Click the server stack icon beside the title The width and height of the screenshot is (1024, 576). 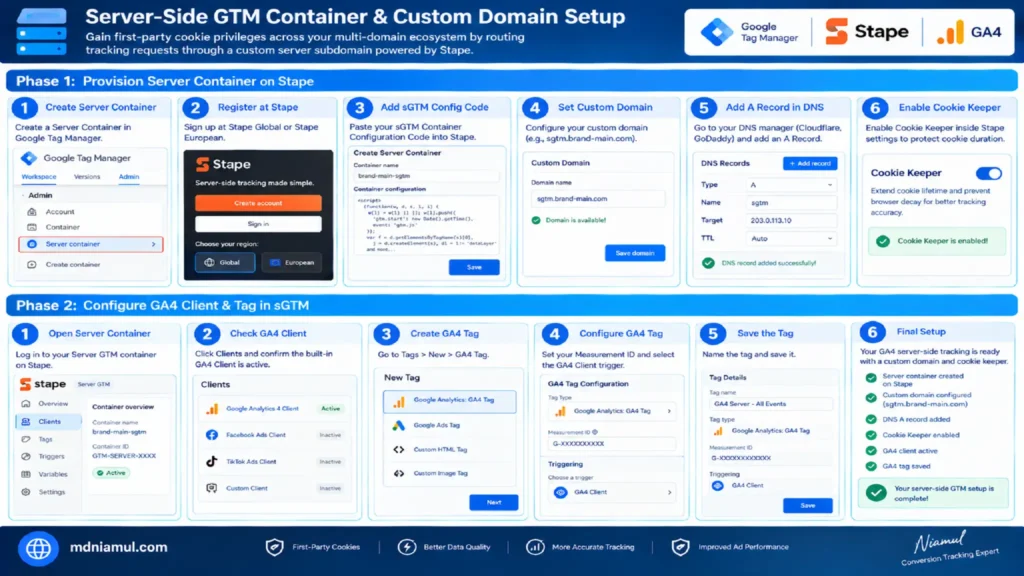pyautogui.click(x=41, y=32)
